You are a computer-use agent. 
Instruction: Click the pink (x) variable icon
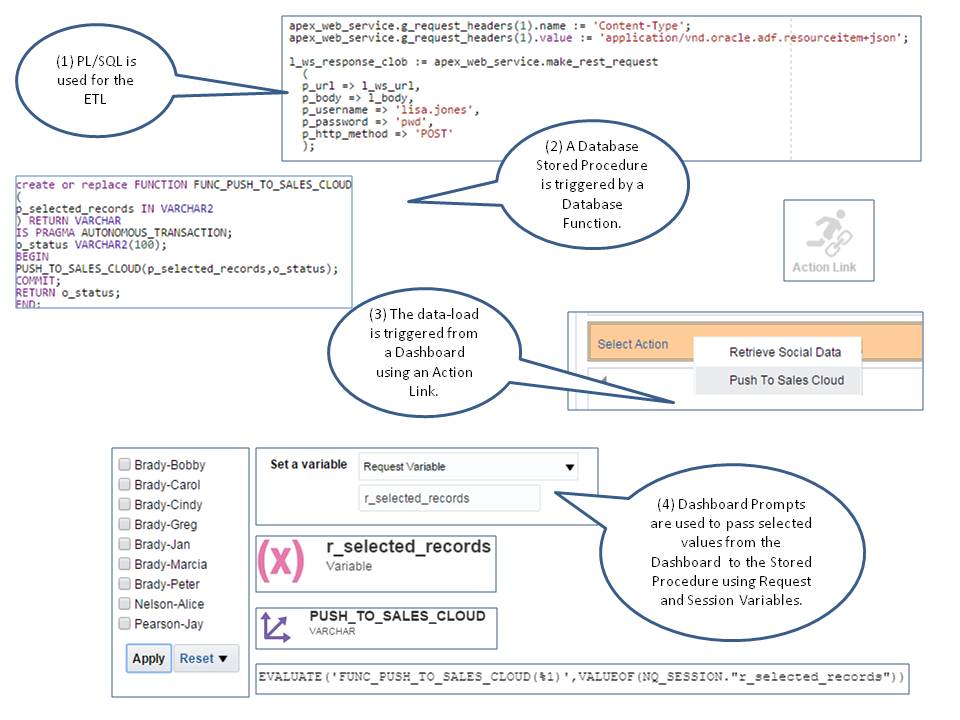pos(281,561)
